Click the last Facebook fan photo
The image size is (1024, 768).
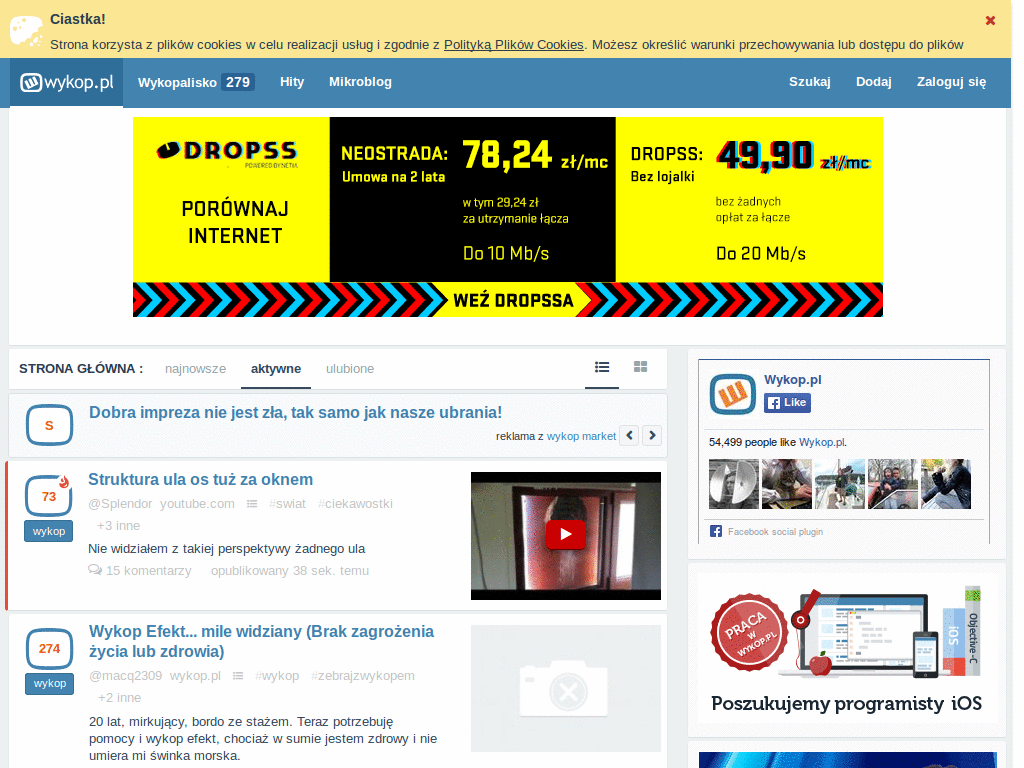946,484
